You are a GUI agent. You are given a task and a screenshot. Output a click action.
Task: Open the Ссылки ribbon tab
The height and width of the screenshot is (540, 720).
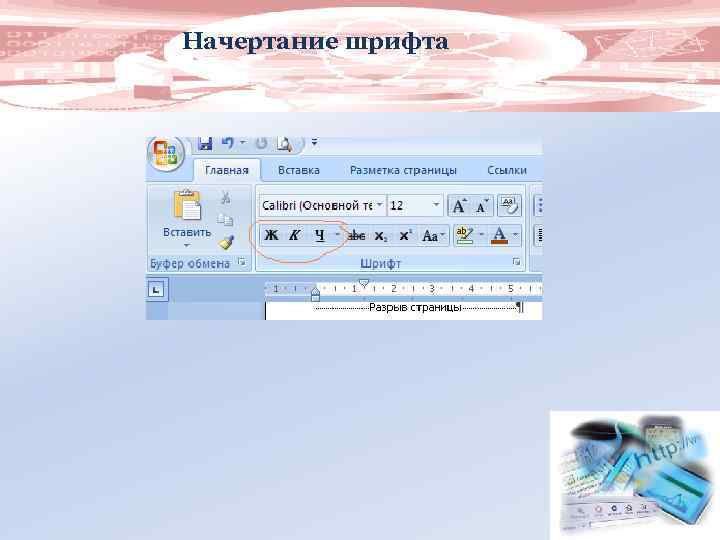(x=507, y=170)
